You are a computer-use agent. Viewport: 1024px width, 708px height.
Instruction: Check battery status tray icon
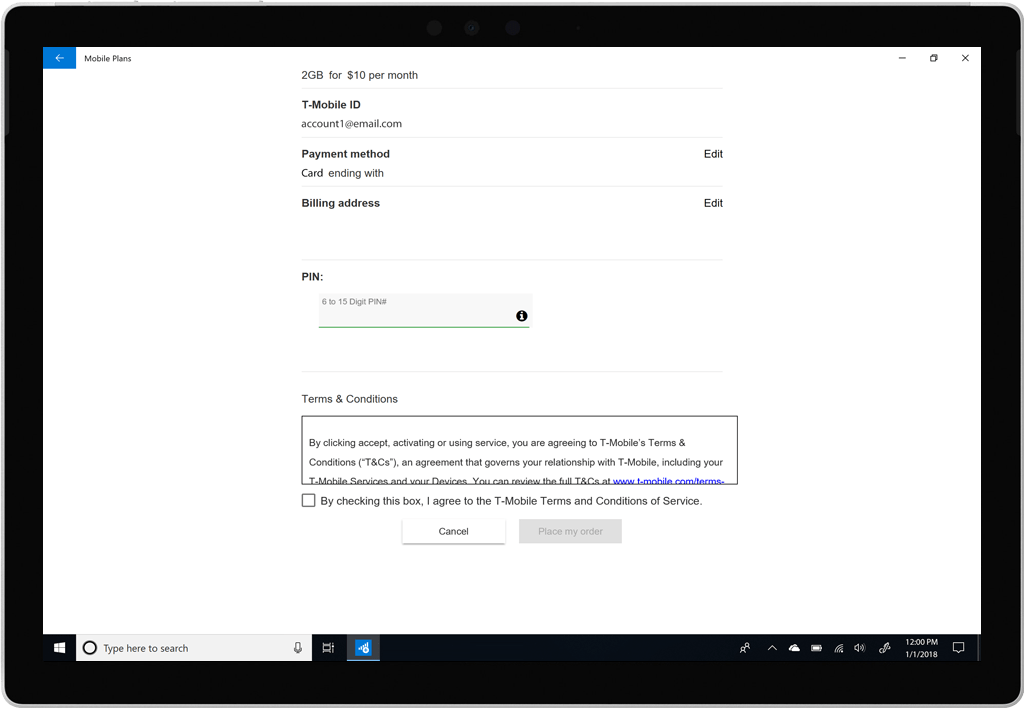click(x=816, y=648)
